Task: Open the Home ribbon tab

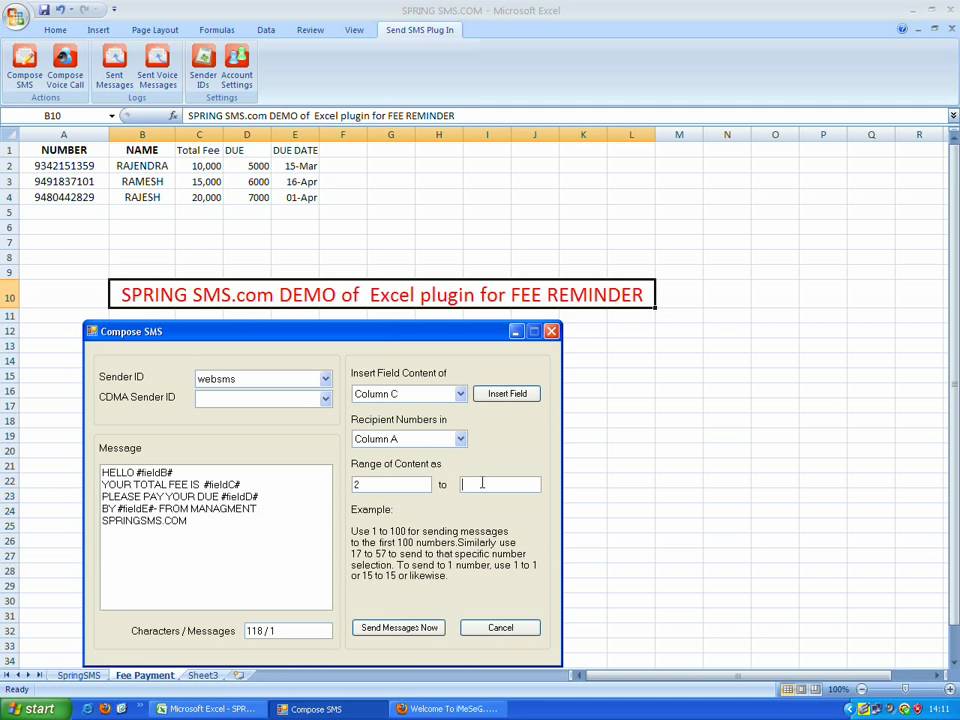Action: coord(55,30)
